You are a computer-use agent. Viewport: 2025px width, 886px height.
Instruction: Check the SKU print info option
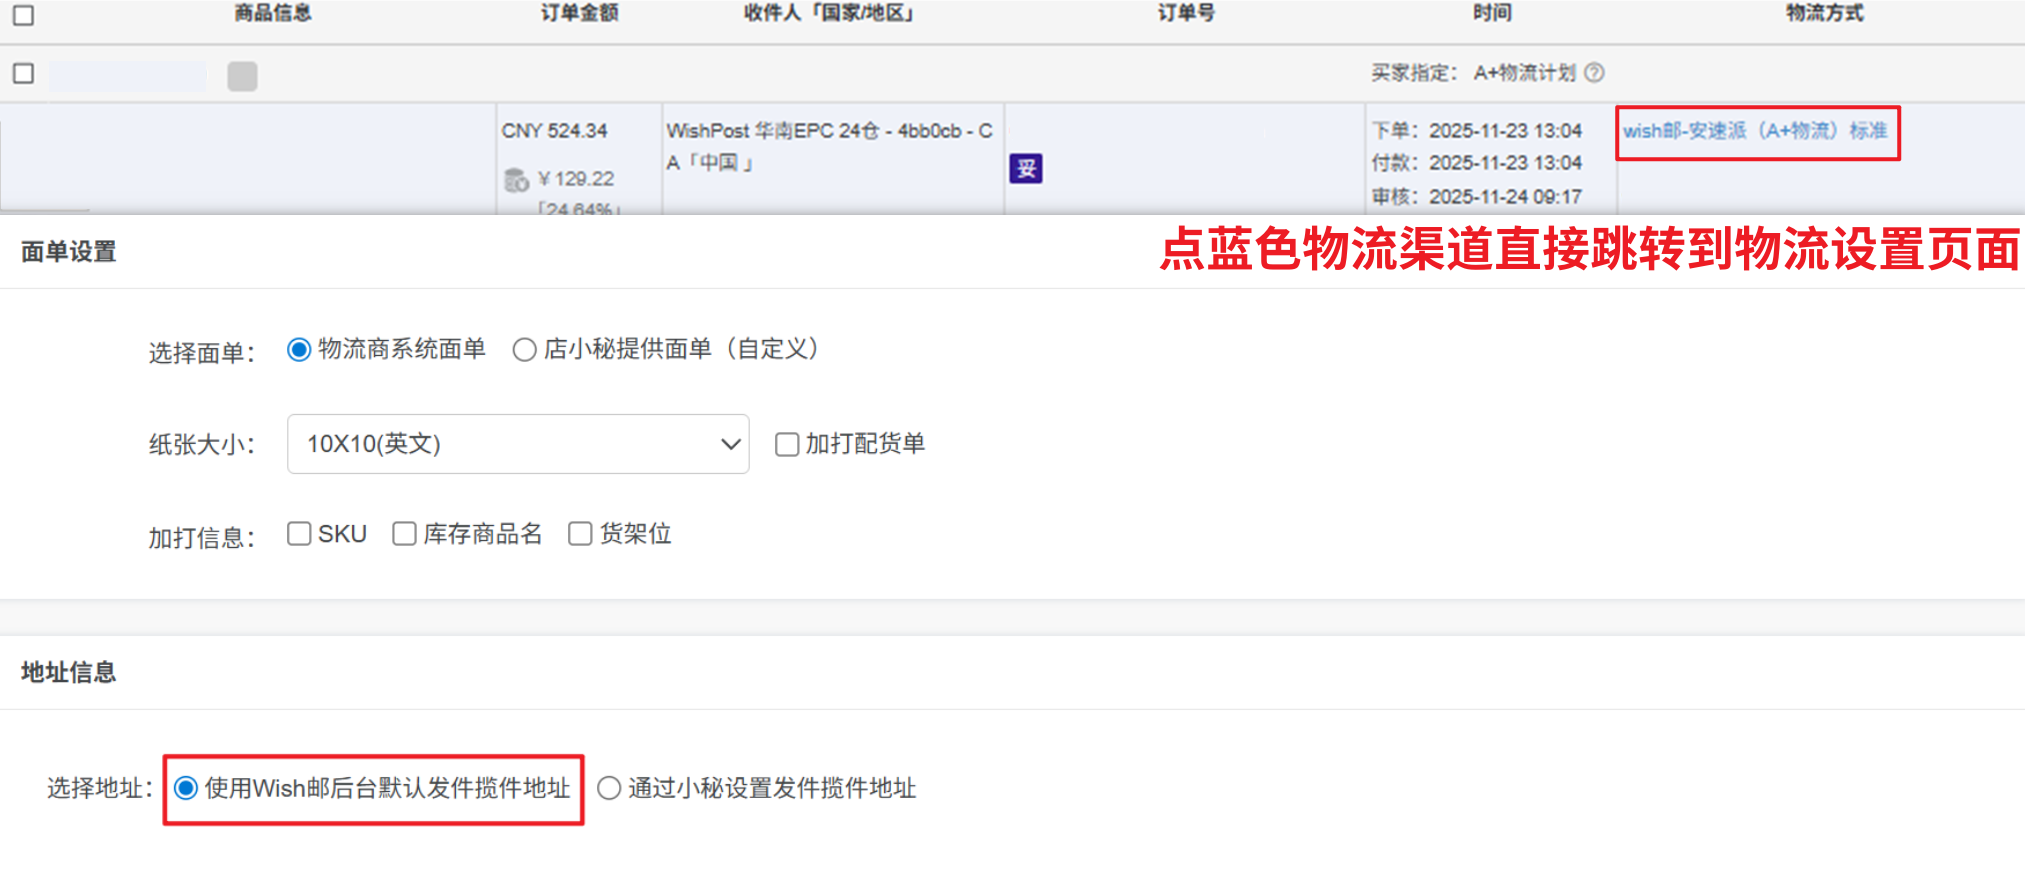[299, 534]
